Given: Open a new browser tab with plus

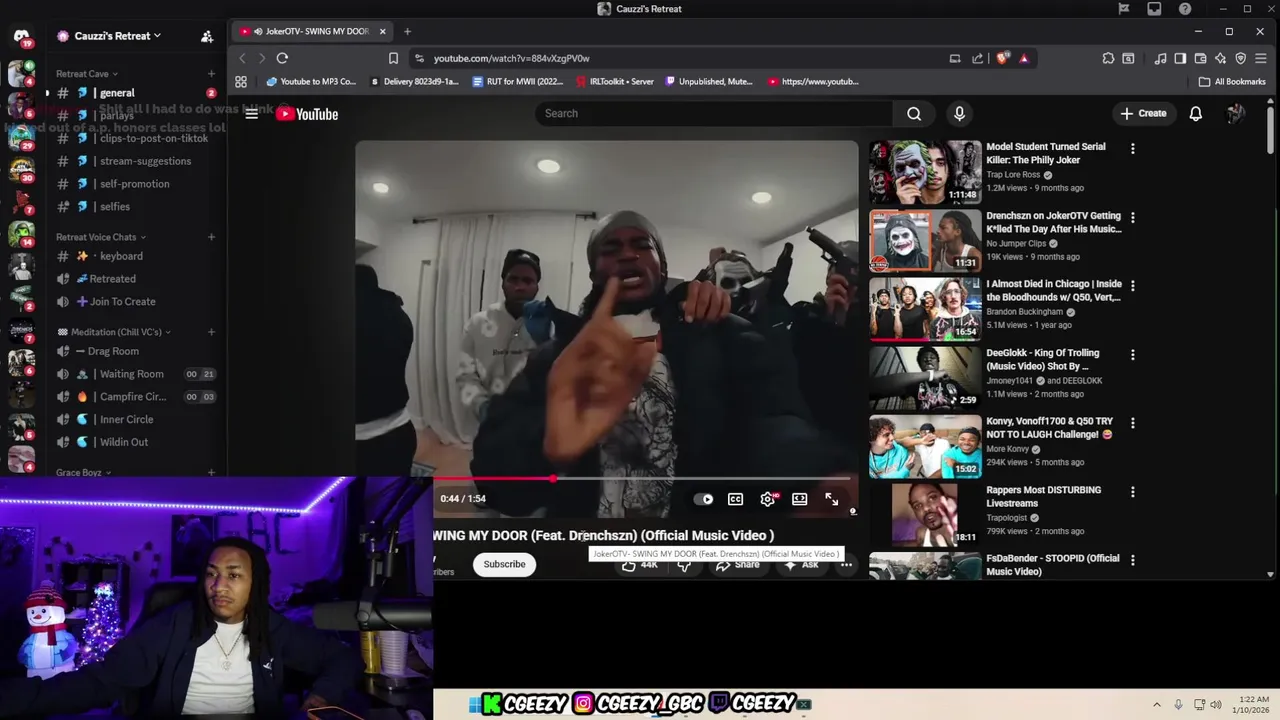Looking at the screenshot, I should point(407,31).
